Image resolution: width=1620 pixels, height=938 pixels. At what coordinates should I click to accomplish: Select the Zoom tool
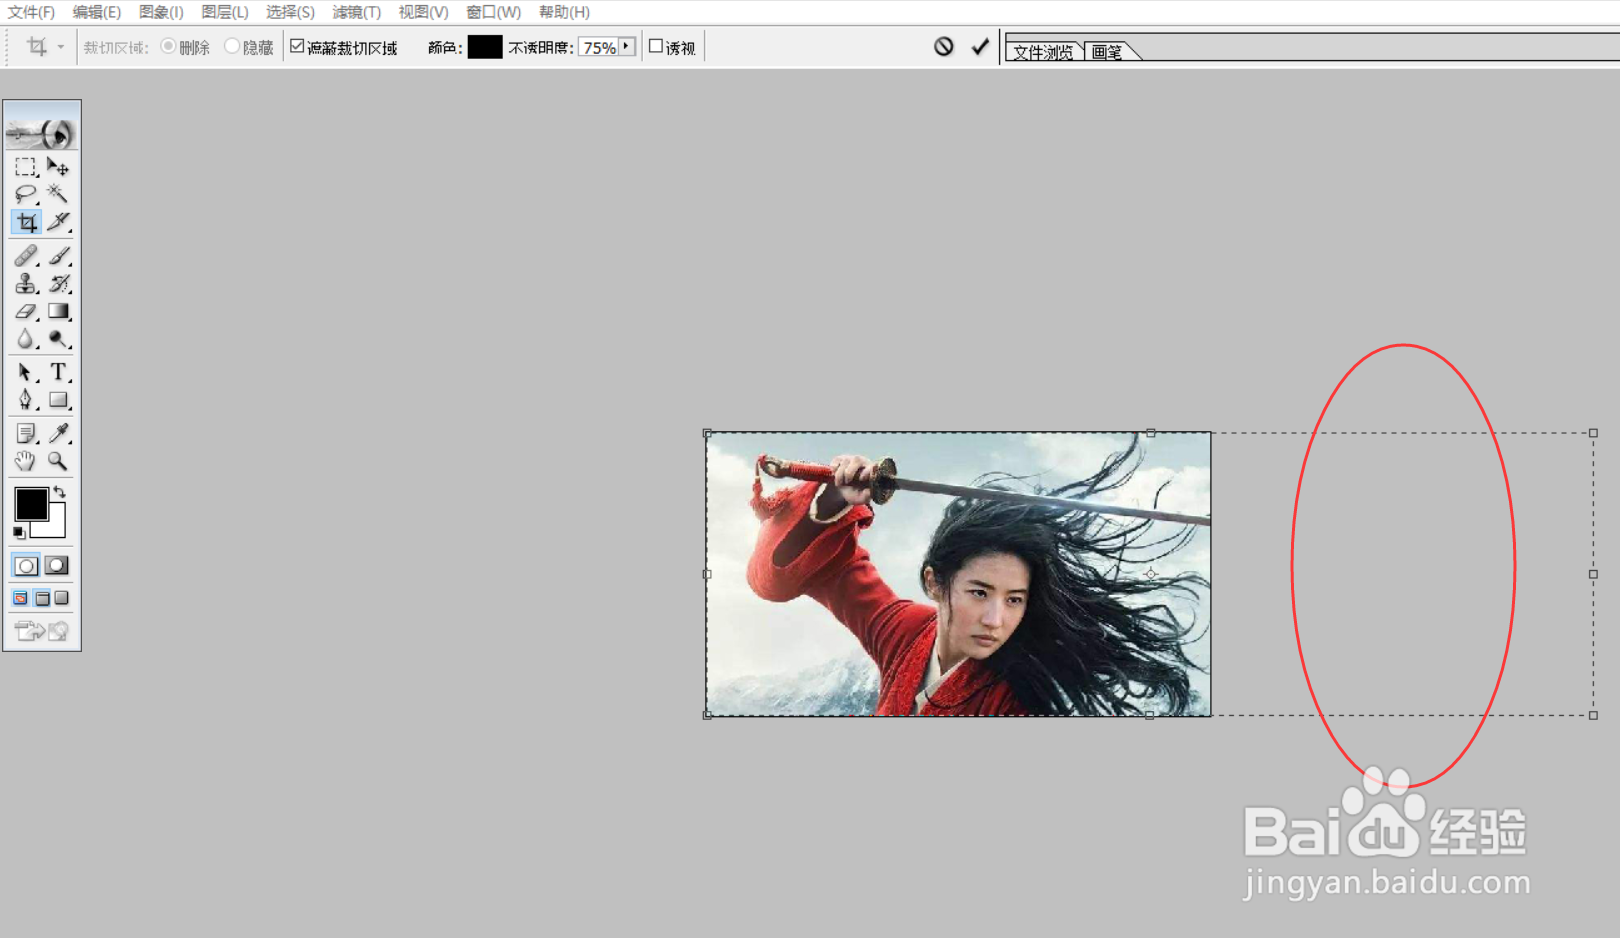[x=58, y=462]
